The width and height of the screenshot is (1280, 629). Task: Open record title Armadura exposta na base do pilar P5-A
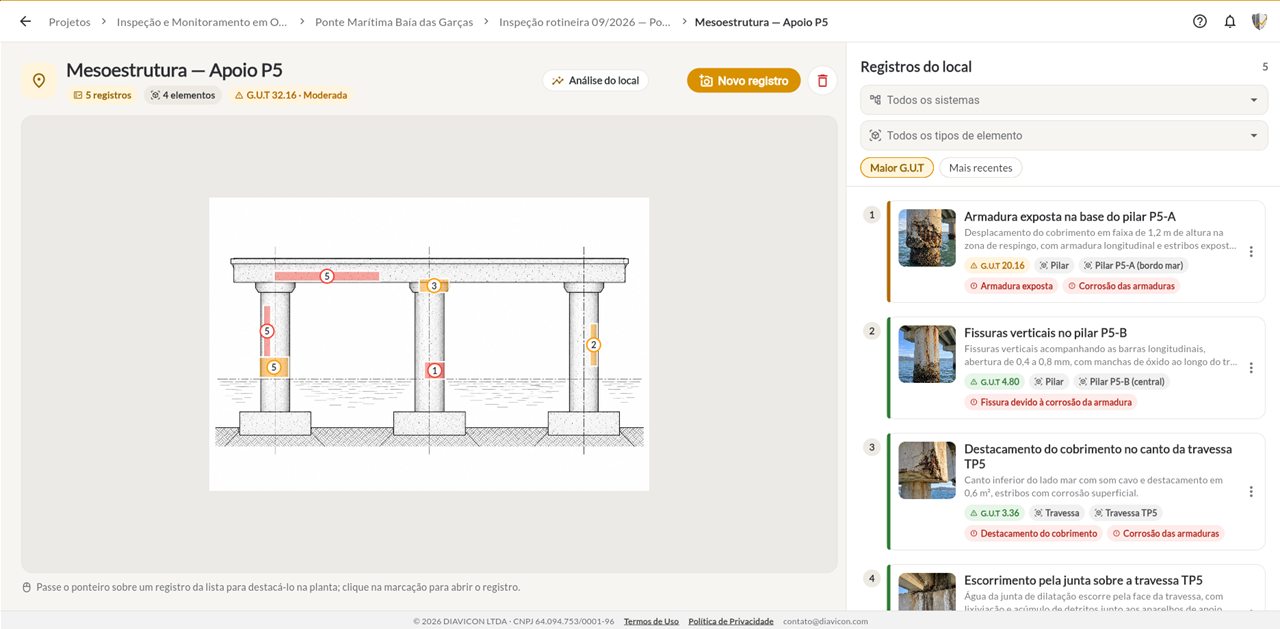pyautogui.click(x=1070, y=216)
